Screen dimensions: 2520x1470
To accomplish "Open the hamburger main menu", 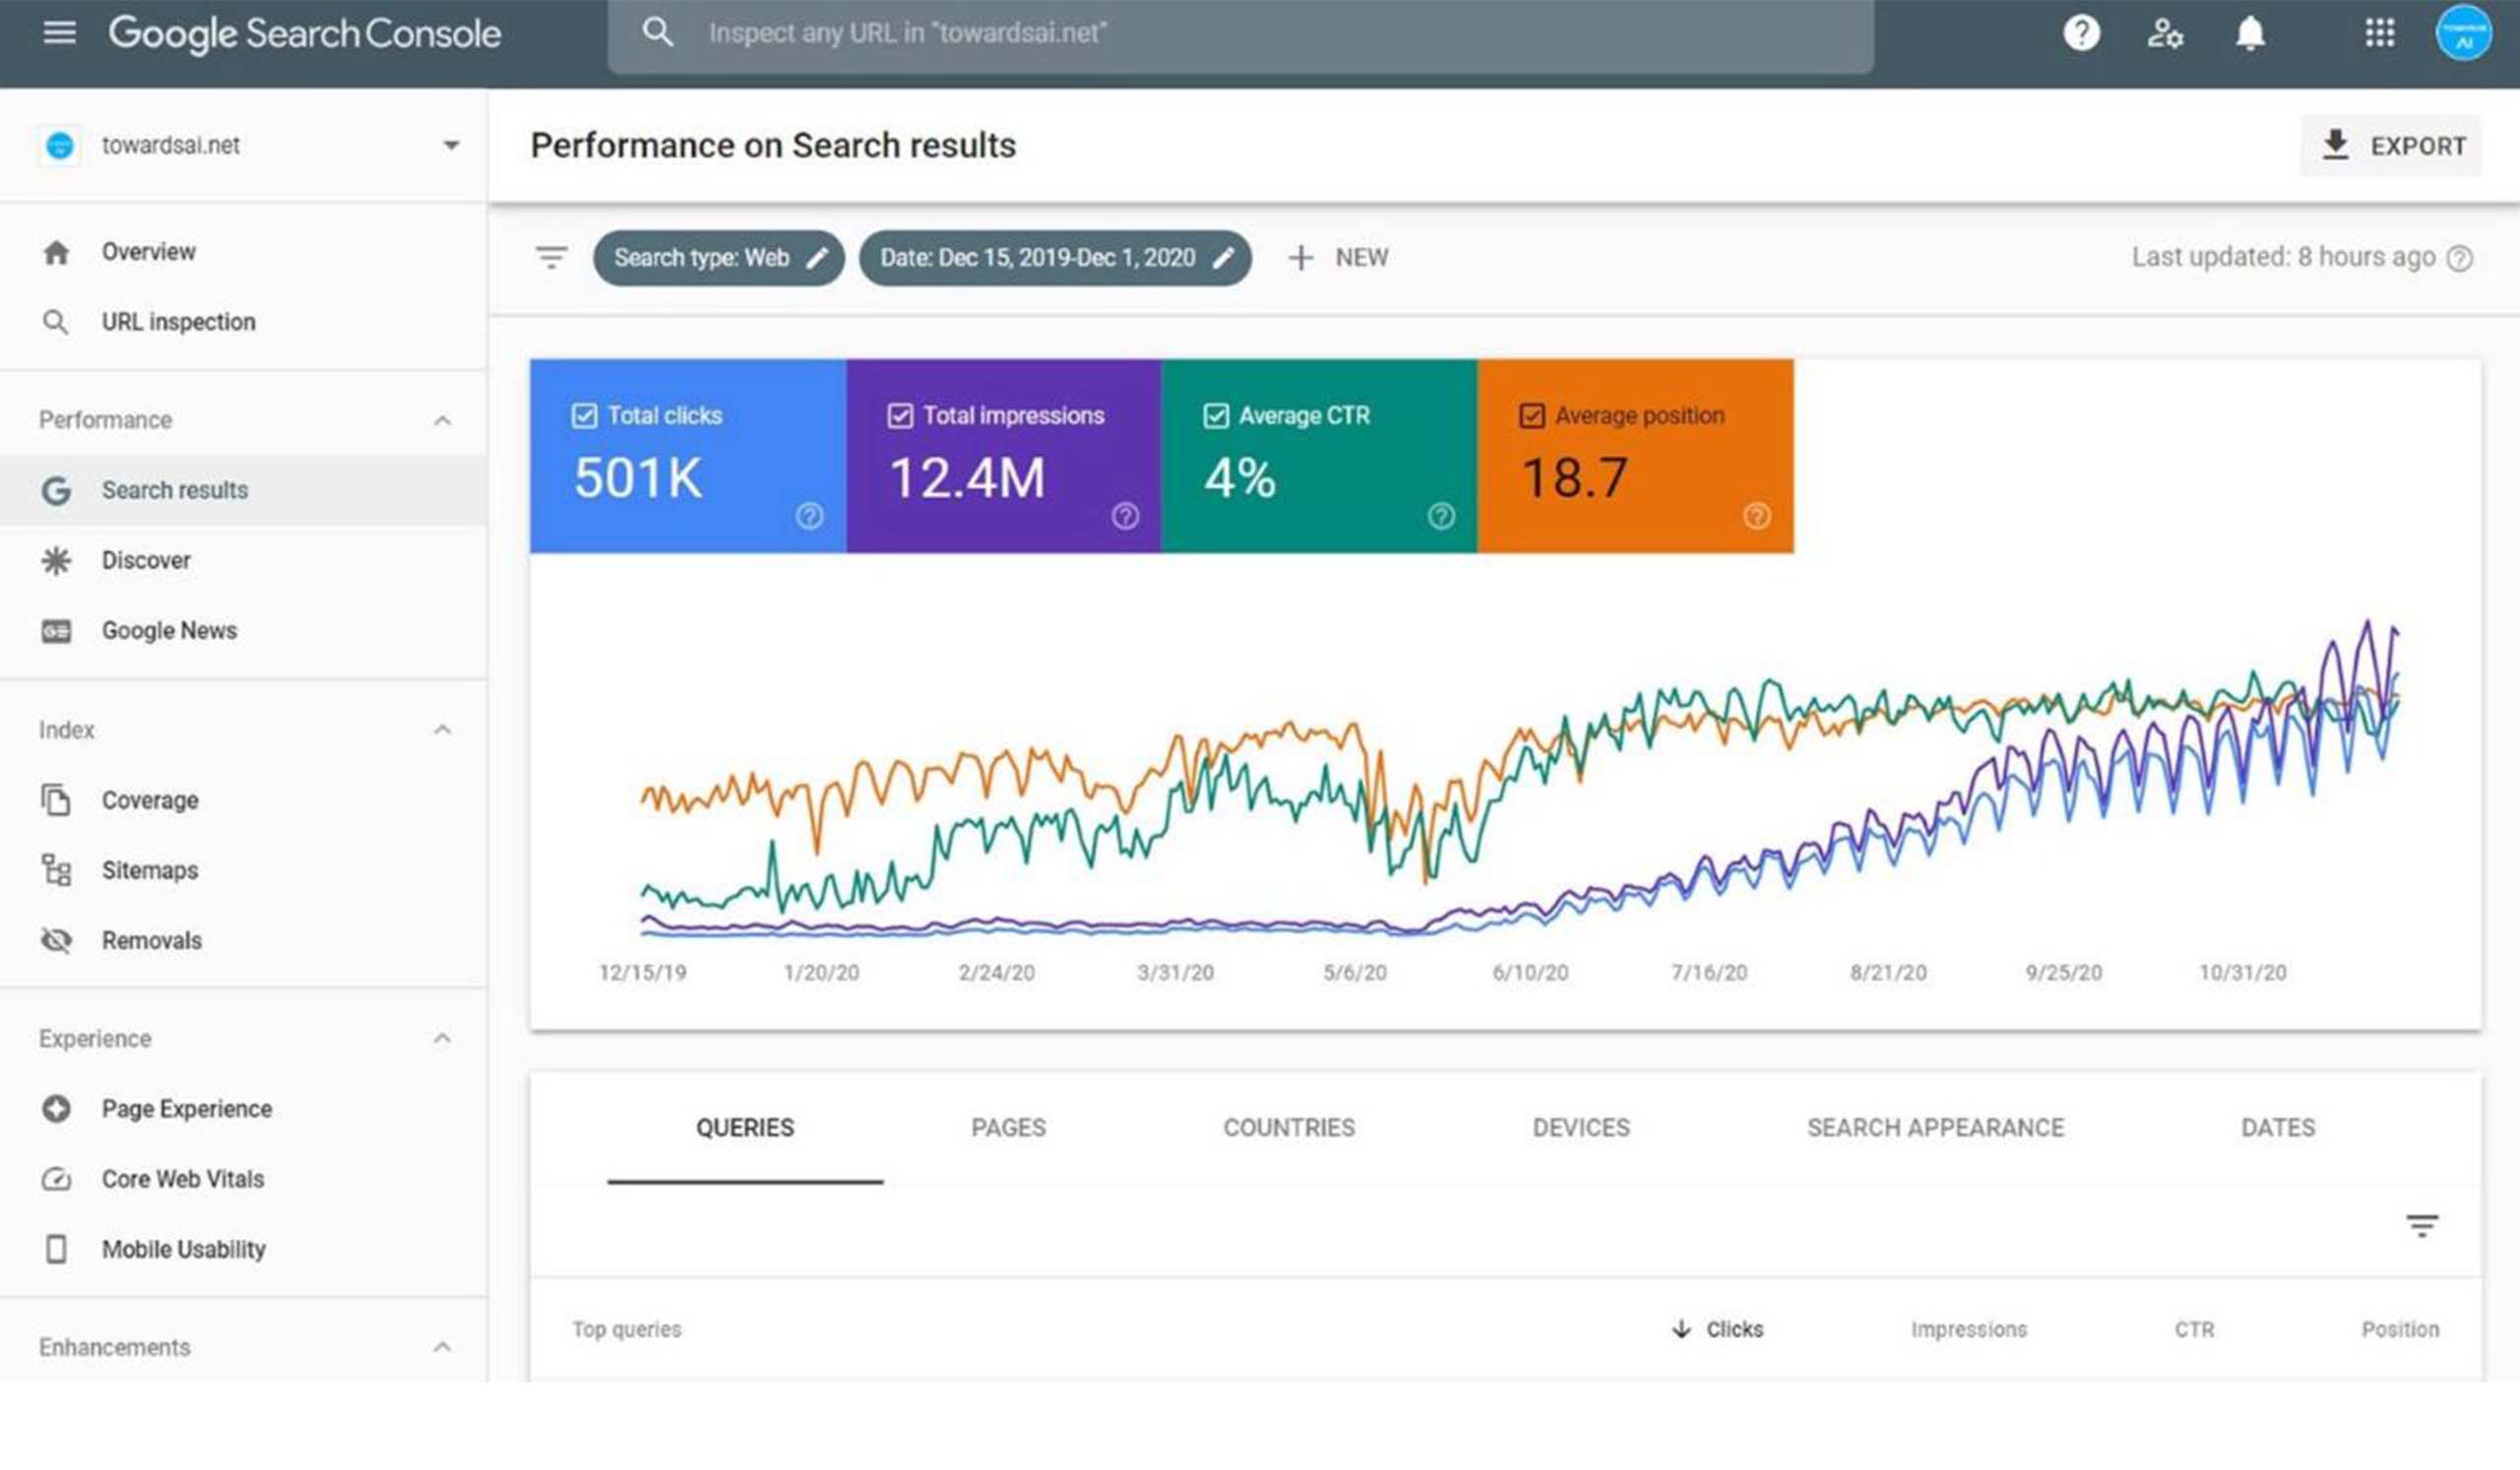I will coord(59,33).
